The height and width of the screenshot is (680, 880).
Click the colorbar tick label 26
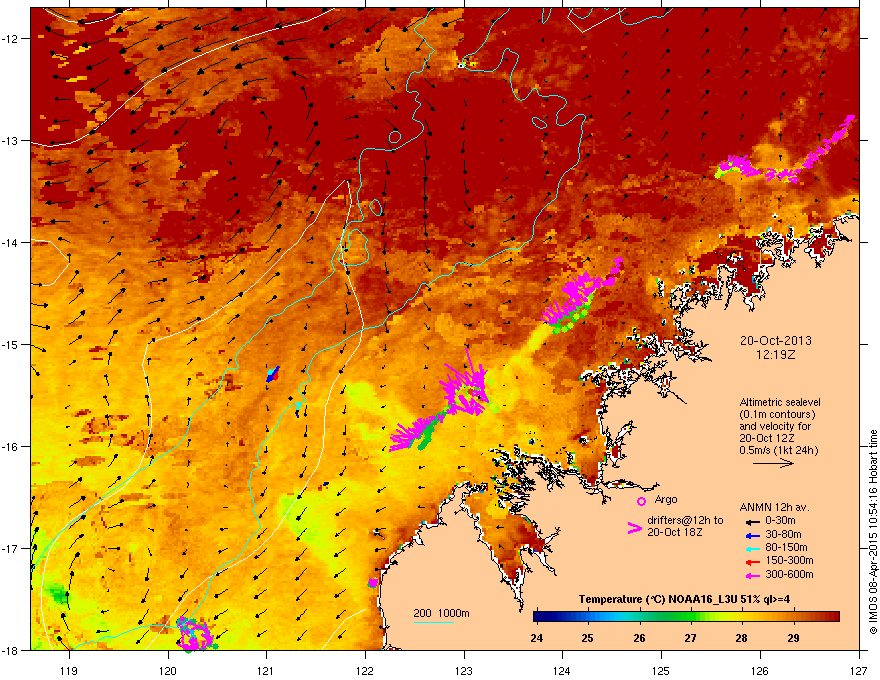[x=639, y=638]
